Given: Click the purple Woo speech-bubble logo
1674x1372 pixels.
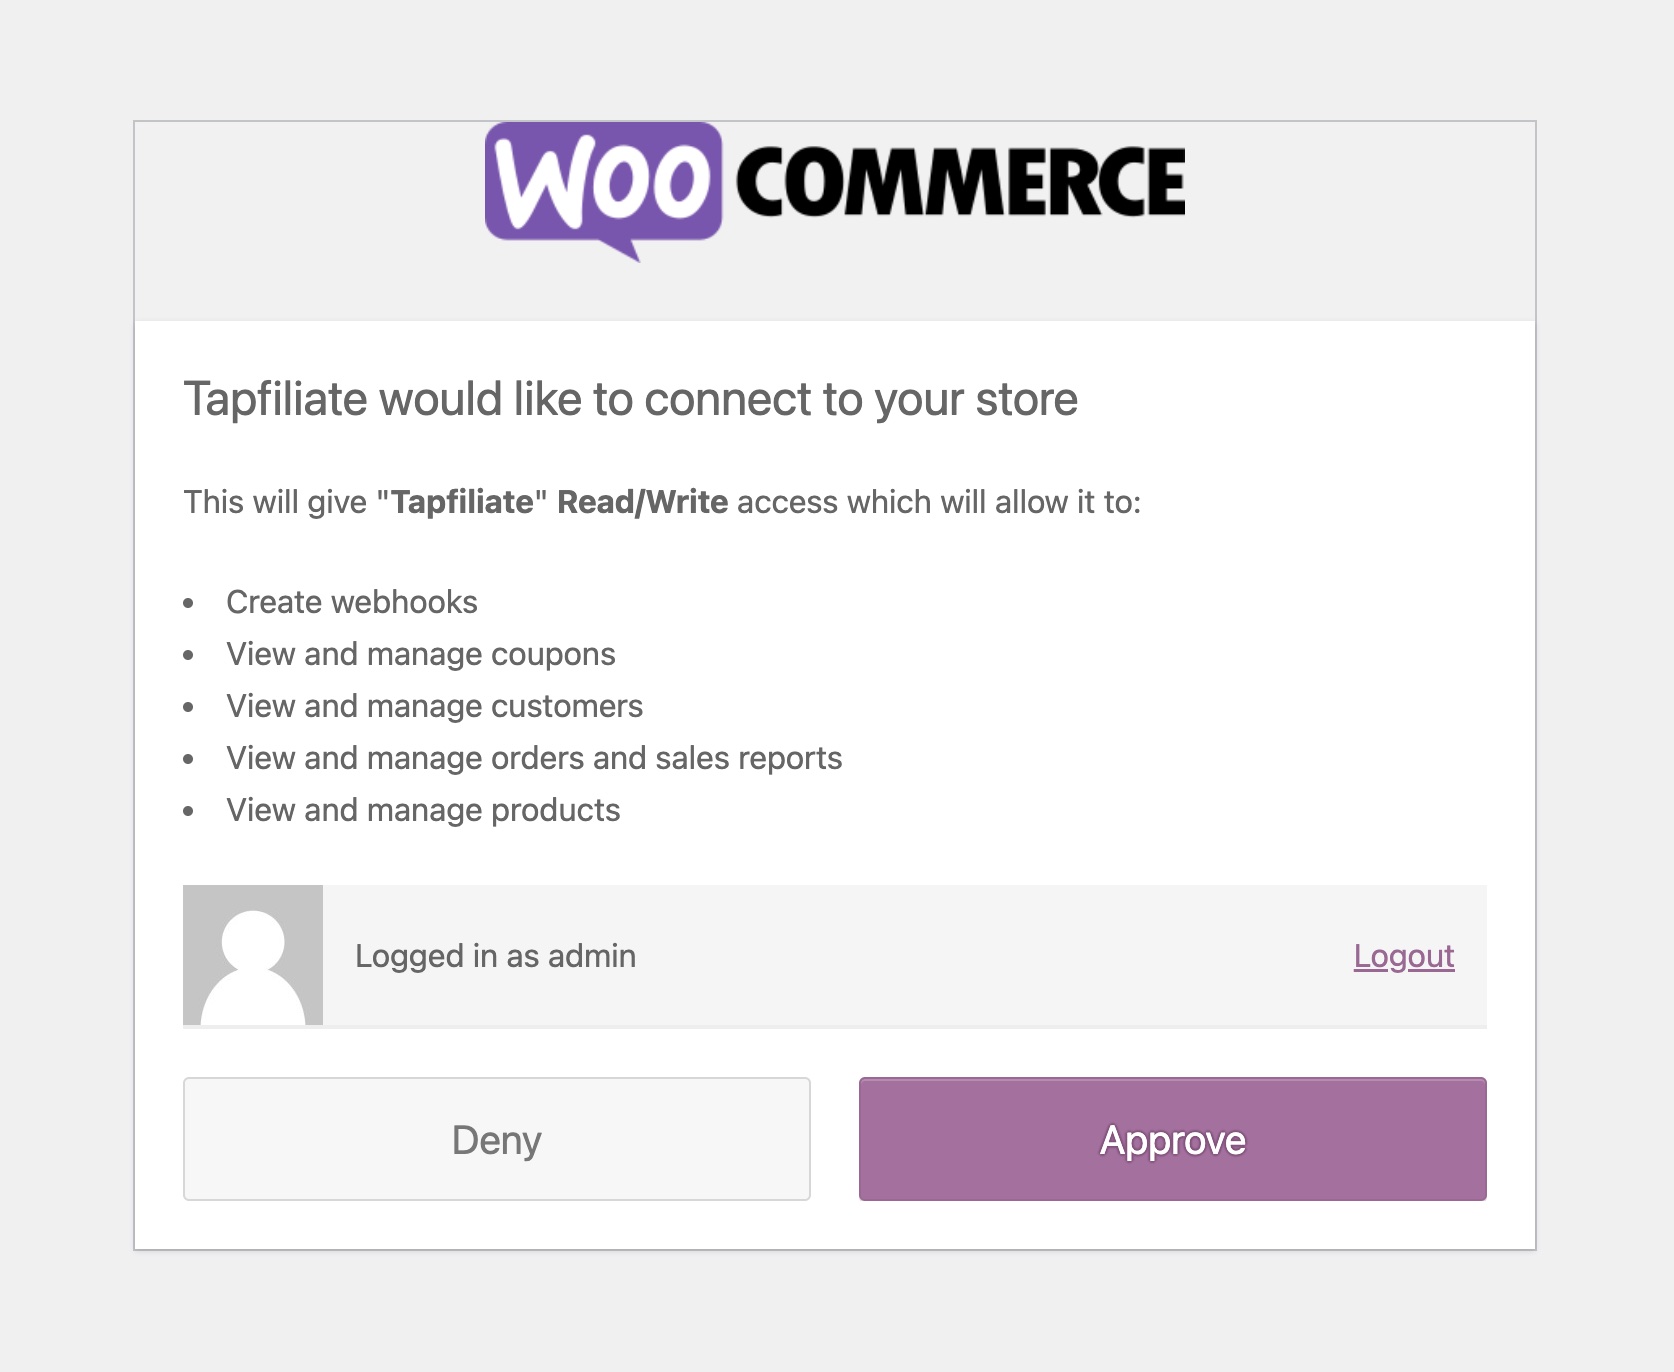Looking at the screenshot, I should (603, 183).
